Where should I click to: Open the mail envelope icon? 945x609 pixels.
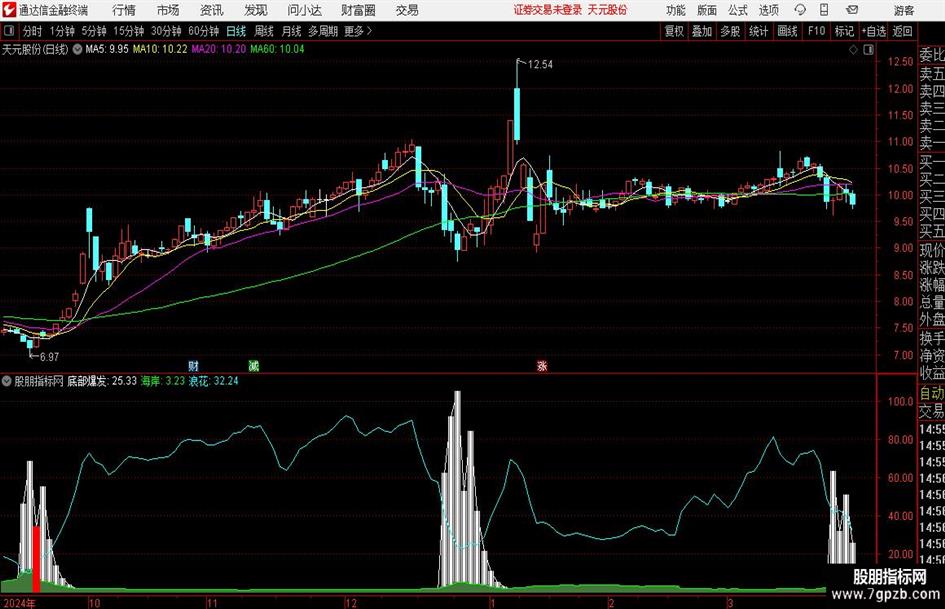852,10
